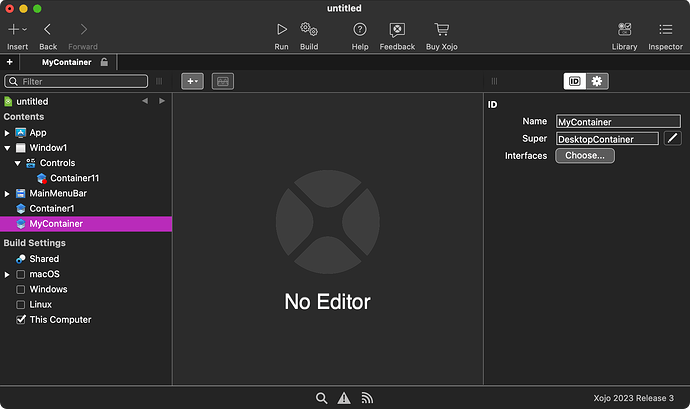Open the search panel in bottom bar

pyautogui.click(x=322, y=398)
